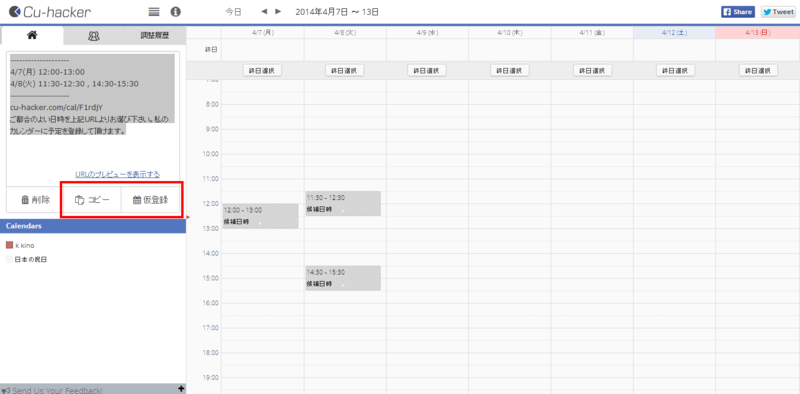The height and width of the screenshot is (394, 800).
Task: Toggle the 日本の祝日 calendar color box
Action: coord(9,260)
